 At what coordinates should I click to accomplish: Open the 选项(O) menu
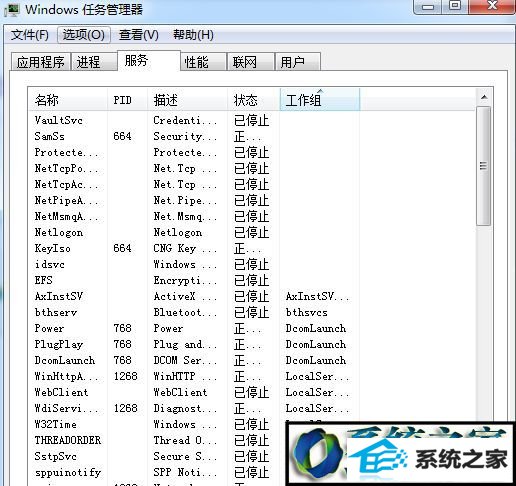pos(84,35)
